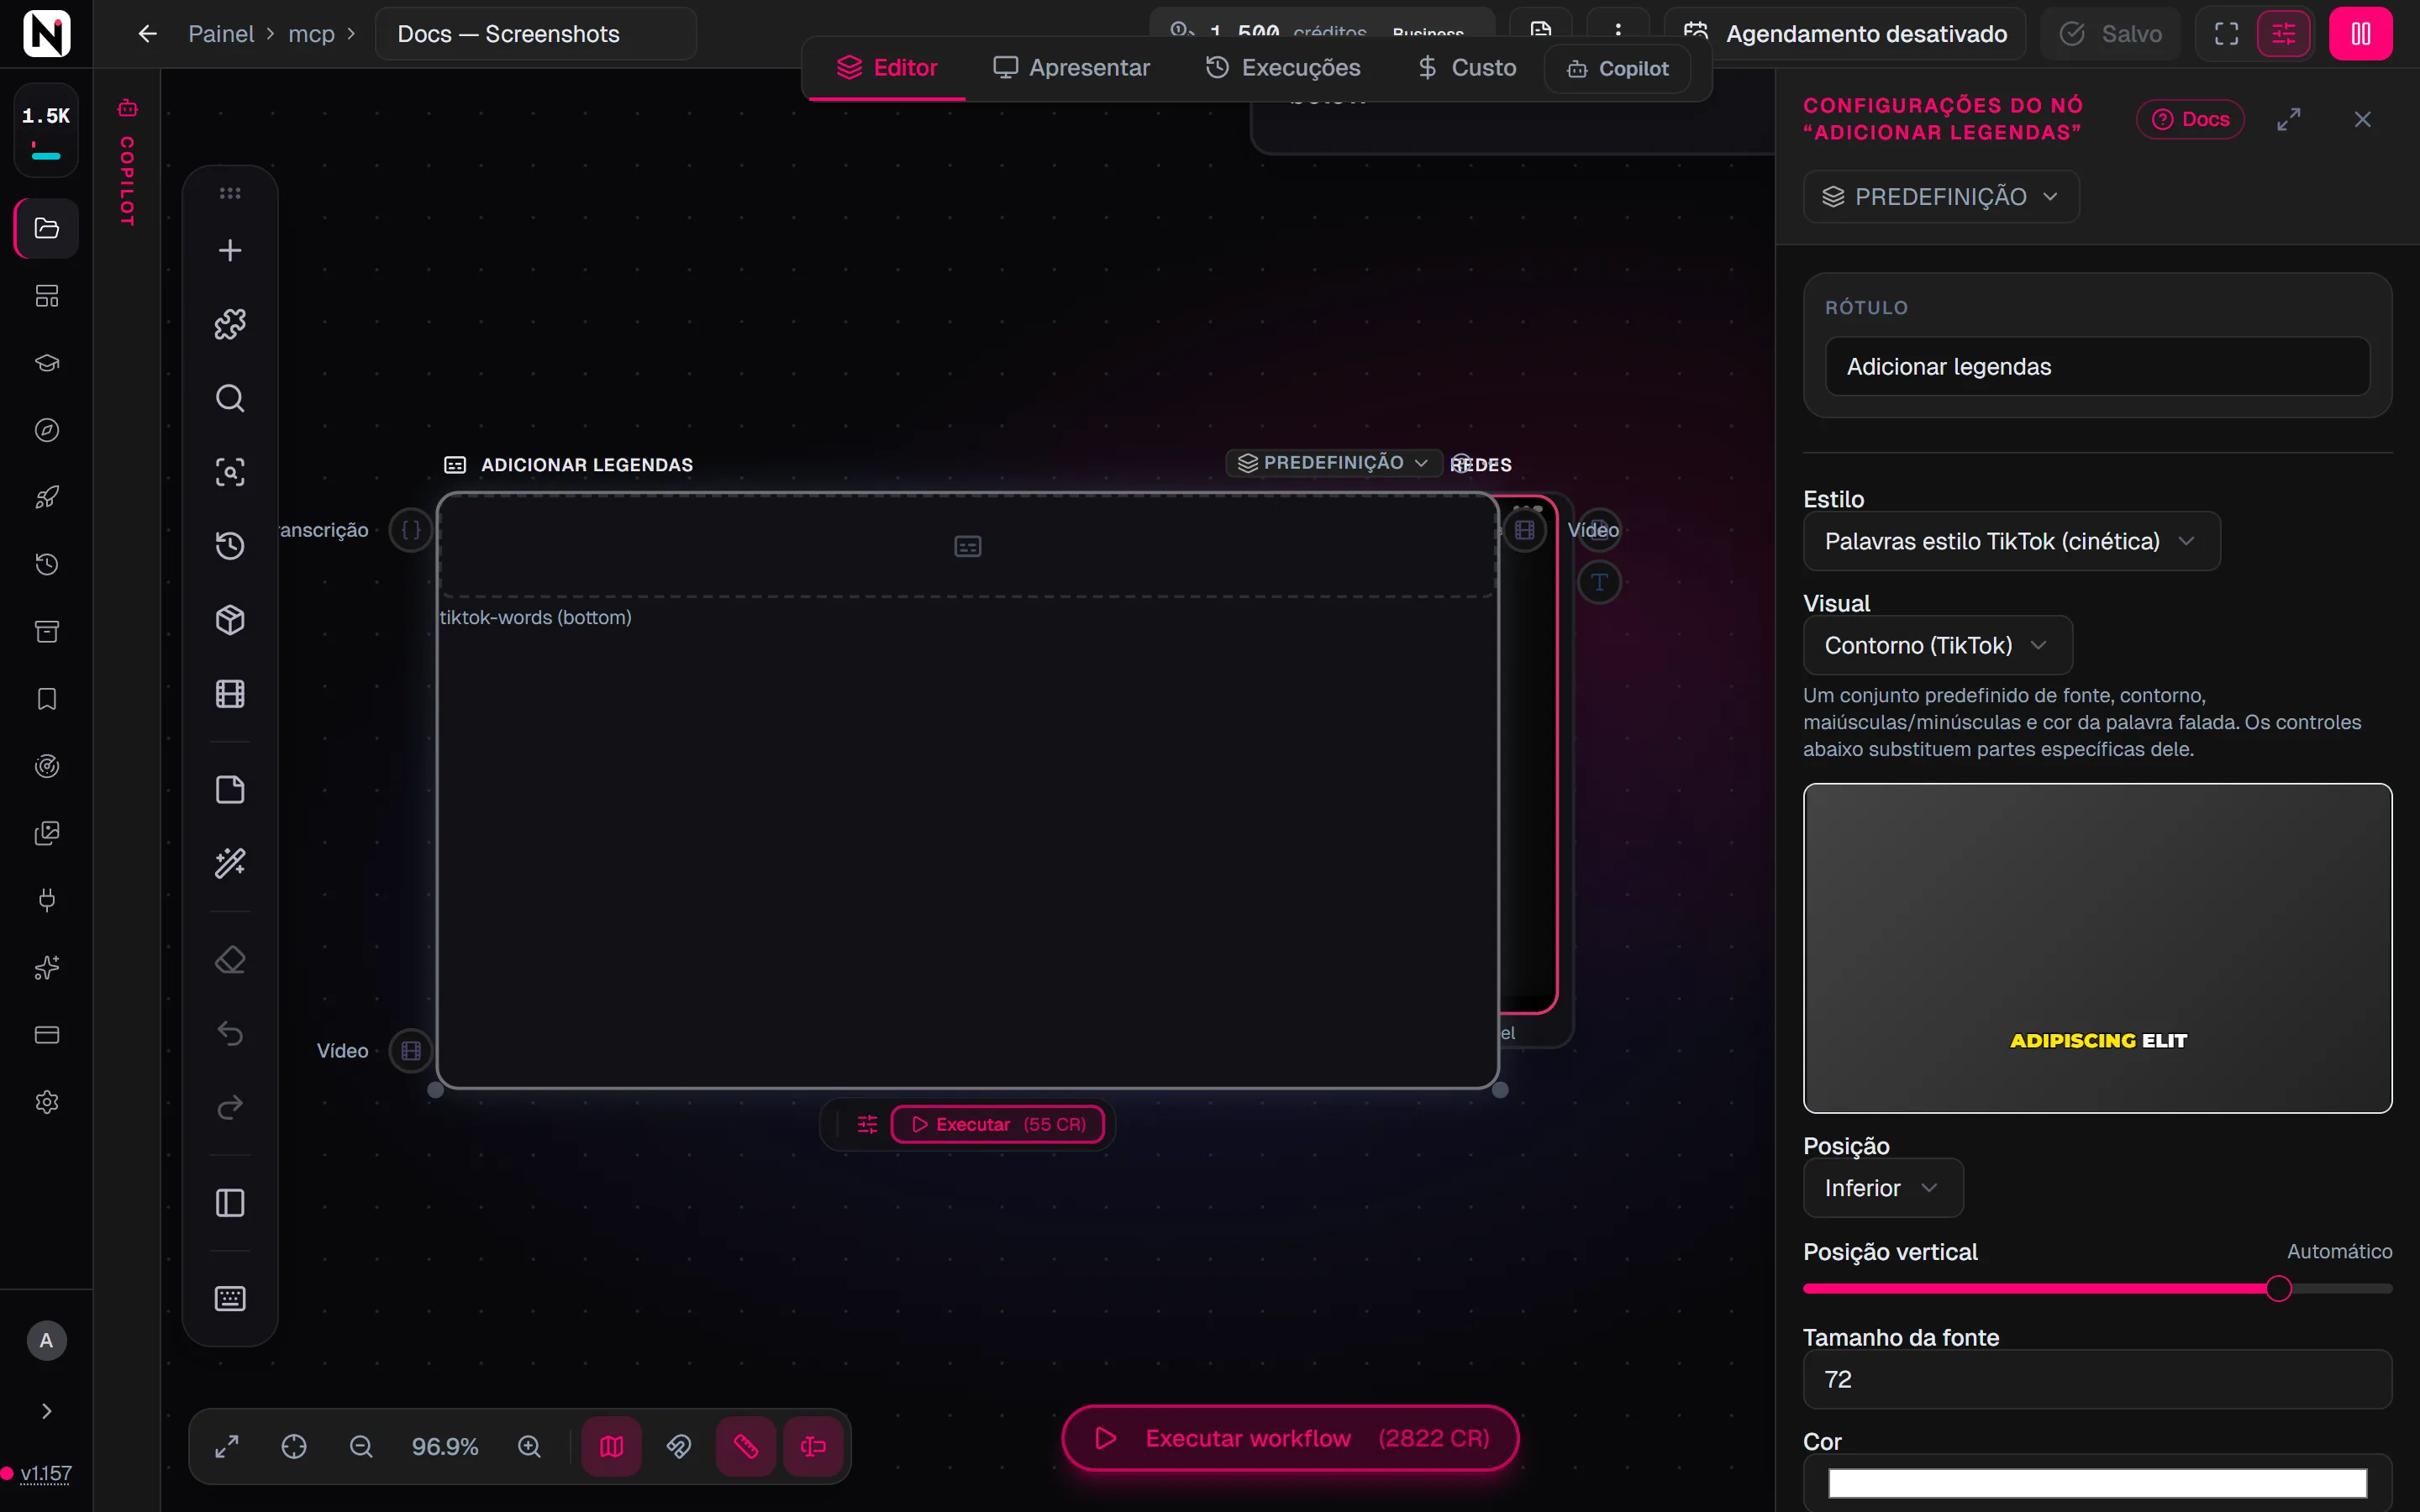Open the folder icon in left sidebar
This screenshot has height=1512, width=2420.
click(47, 229)
